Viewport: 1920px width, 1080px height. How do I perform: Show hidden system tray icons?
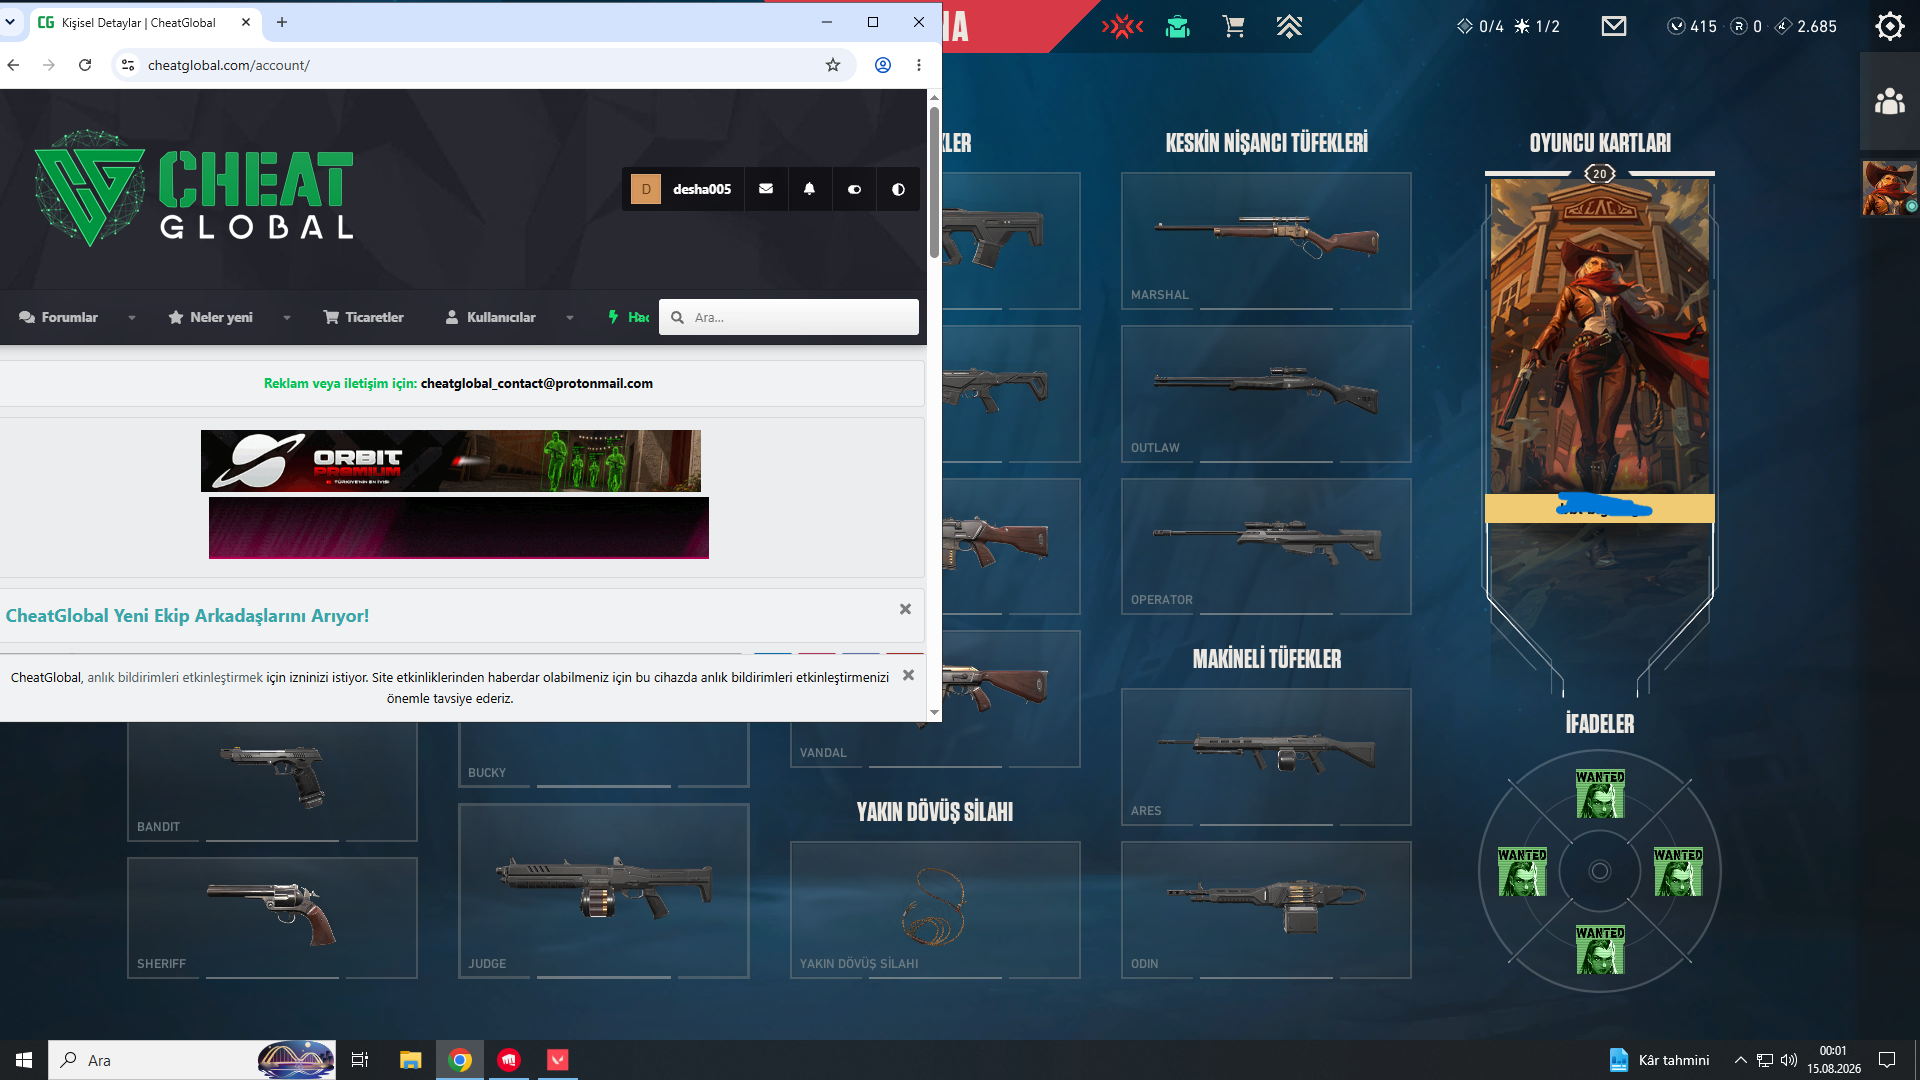coord(1741,1060)
